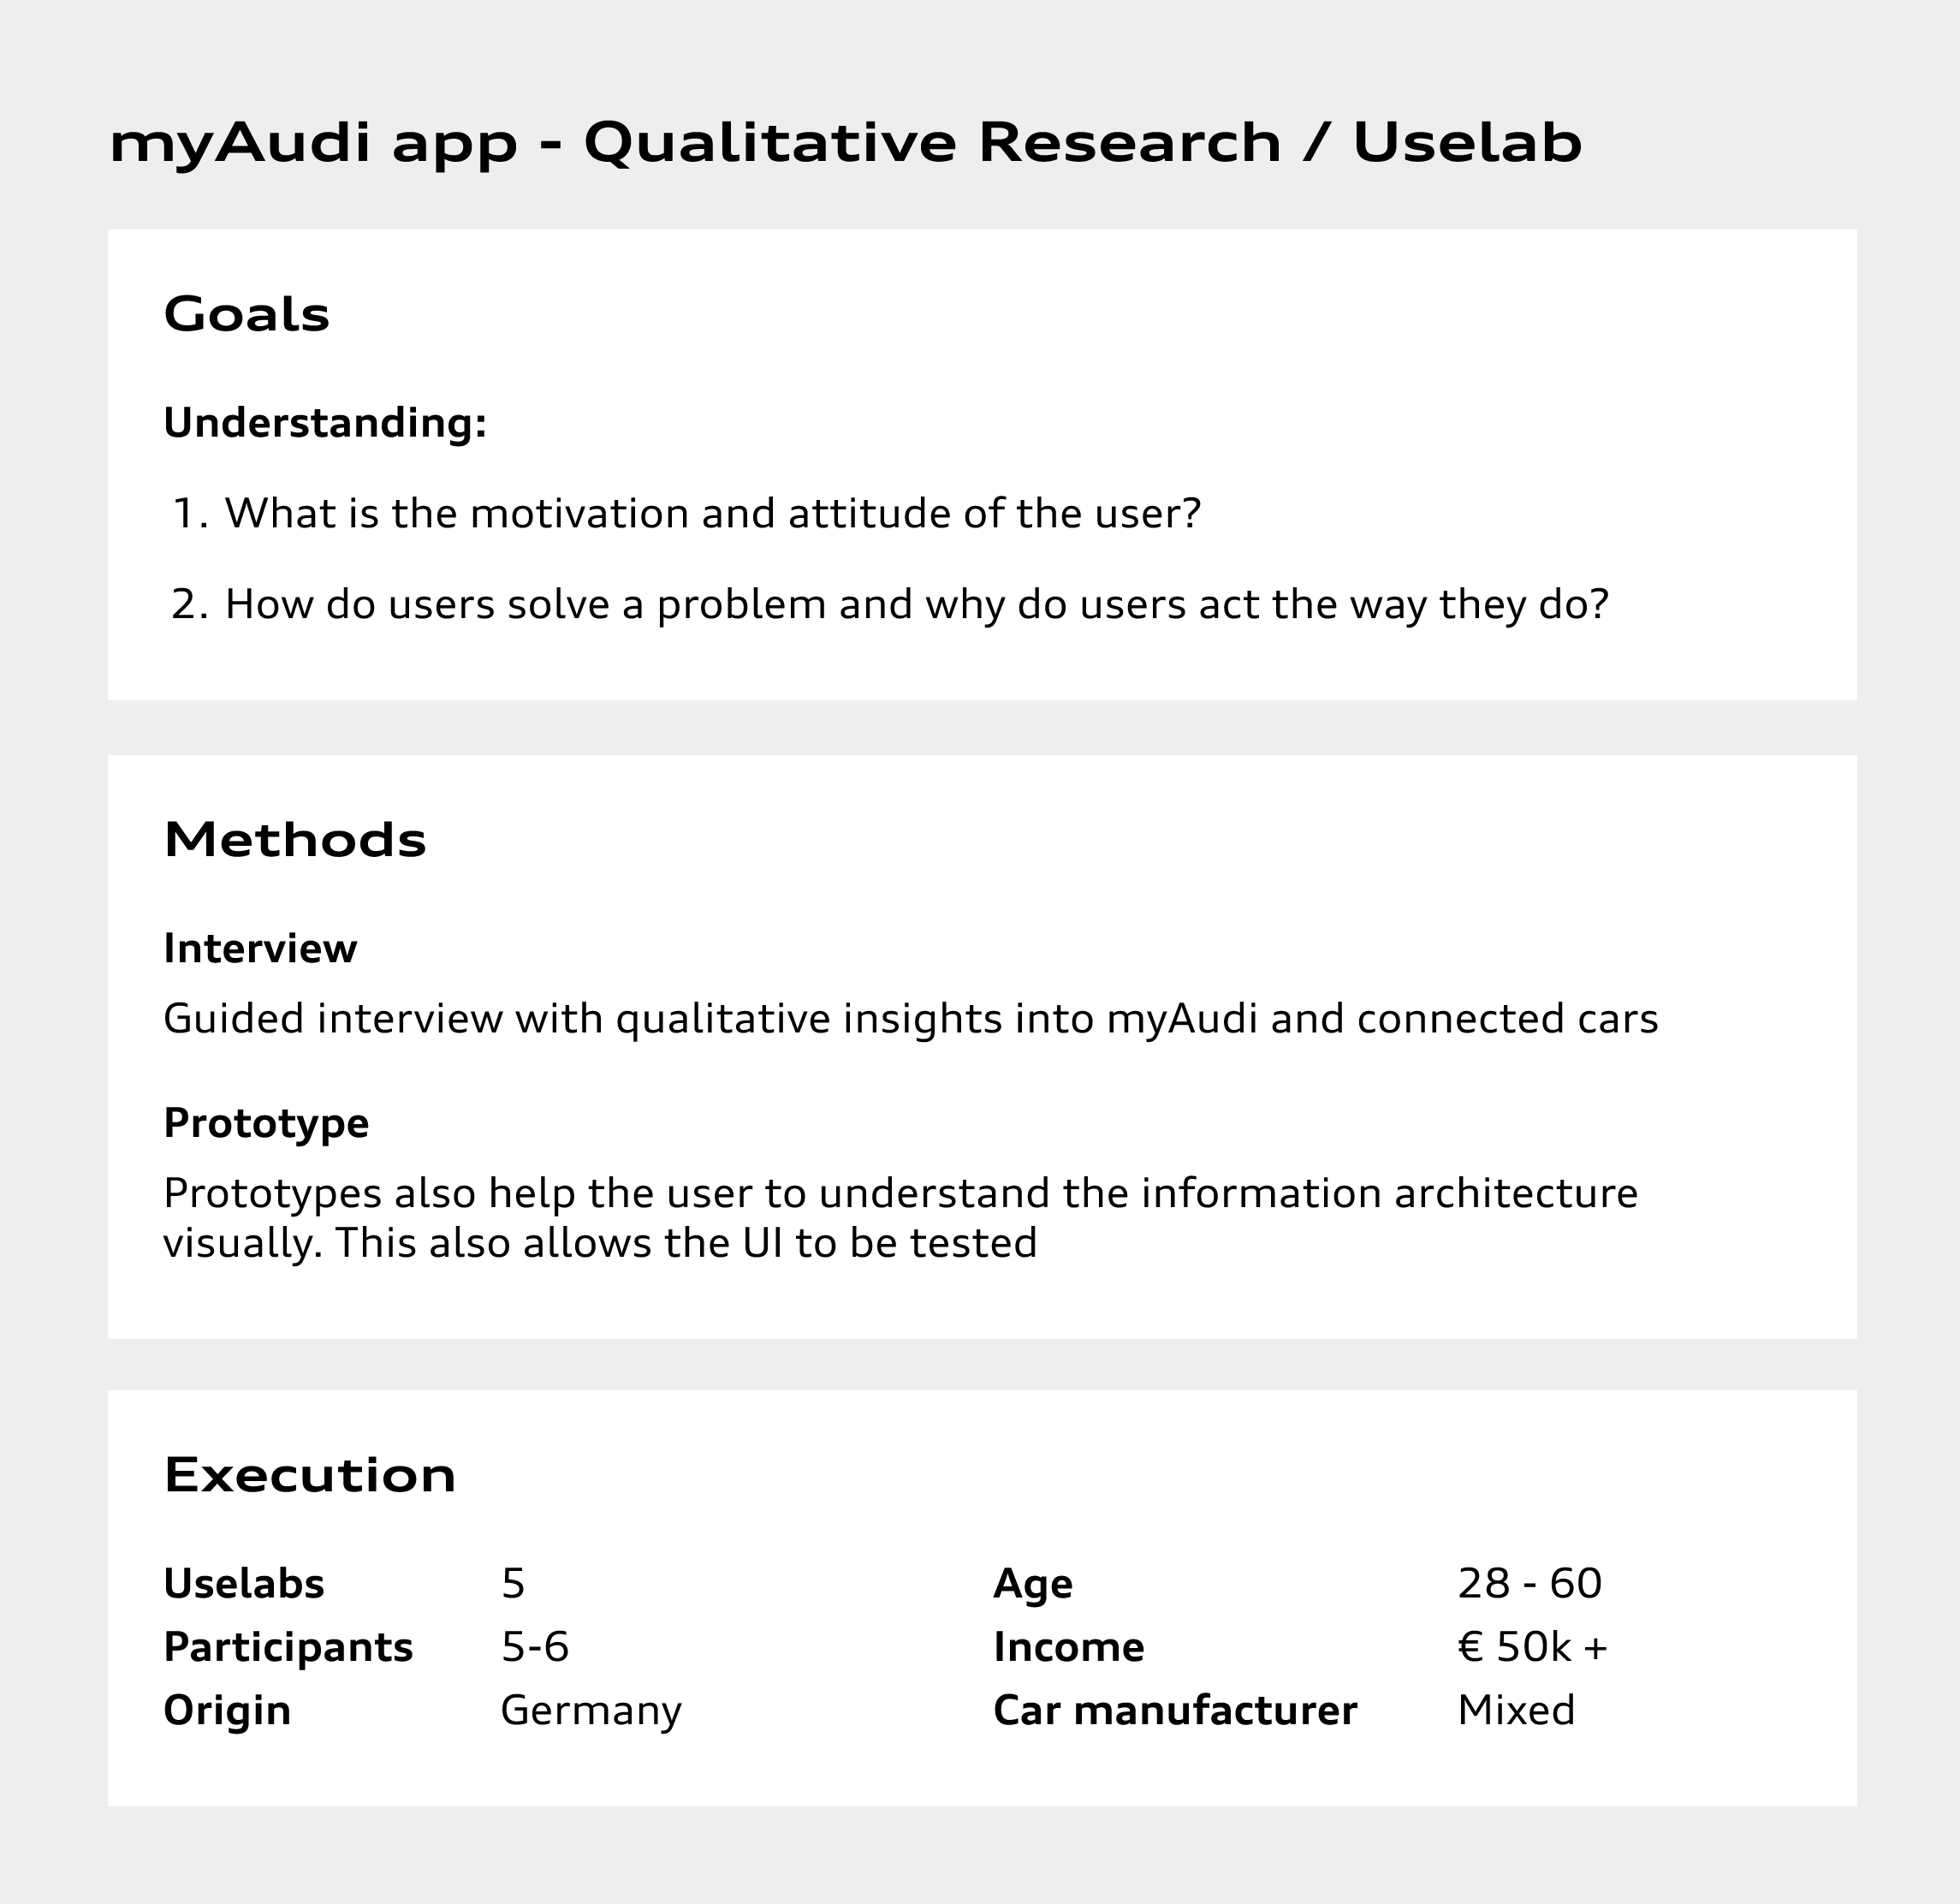1960x1904 pixels.
Task: Click the Origin value Germany
Action: coord(591,1711)
